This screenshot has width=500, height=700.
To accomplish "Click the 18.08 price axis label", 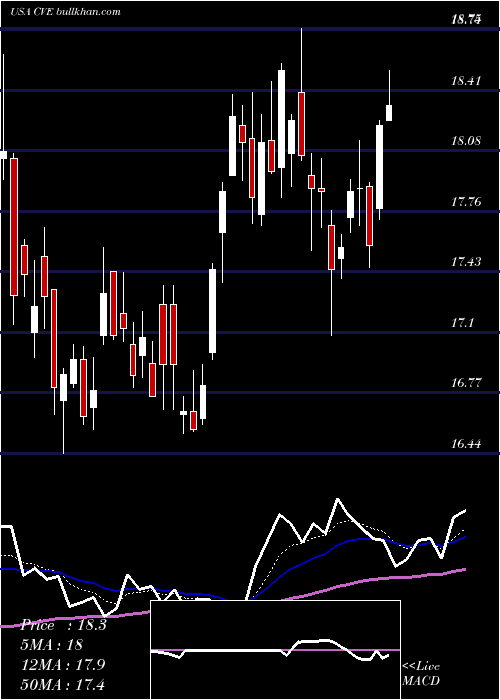I will coord(467,141).
